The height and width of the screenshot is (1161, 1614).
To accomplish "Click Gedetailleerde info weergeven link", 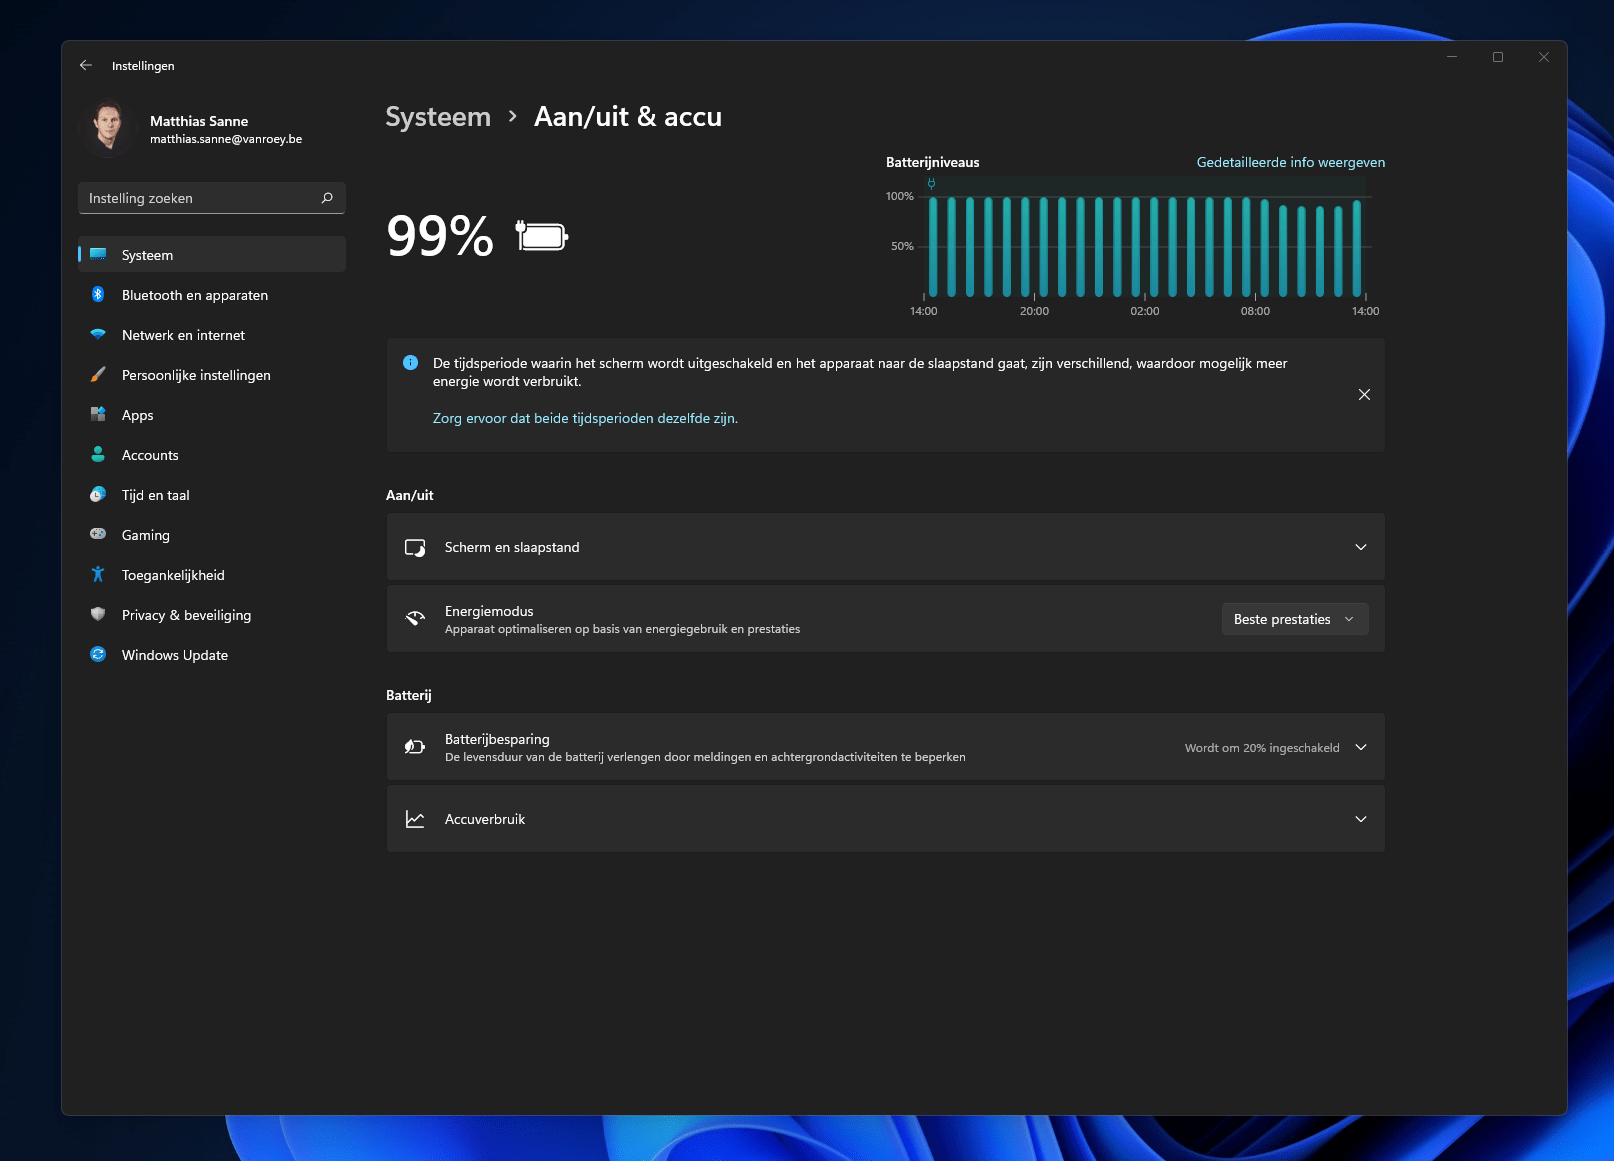I will point(1290,162).
